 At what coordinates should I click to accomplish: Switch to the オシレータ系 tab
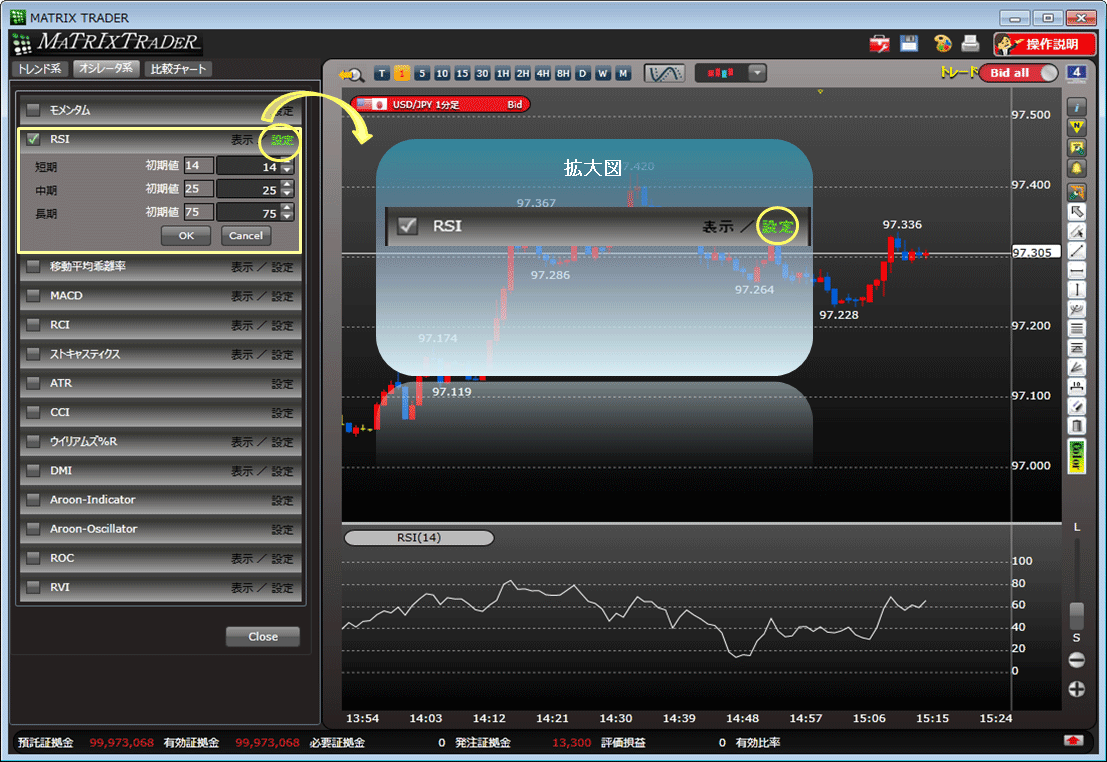(106, 69)
